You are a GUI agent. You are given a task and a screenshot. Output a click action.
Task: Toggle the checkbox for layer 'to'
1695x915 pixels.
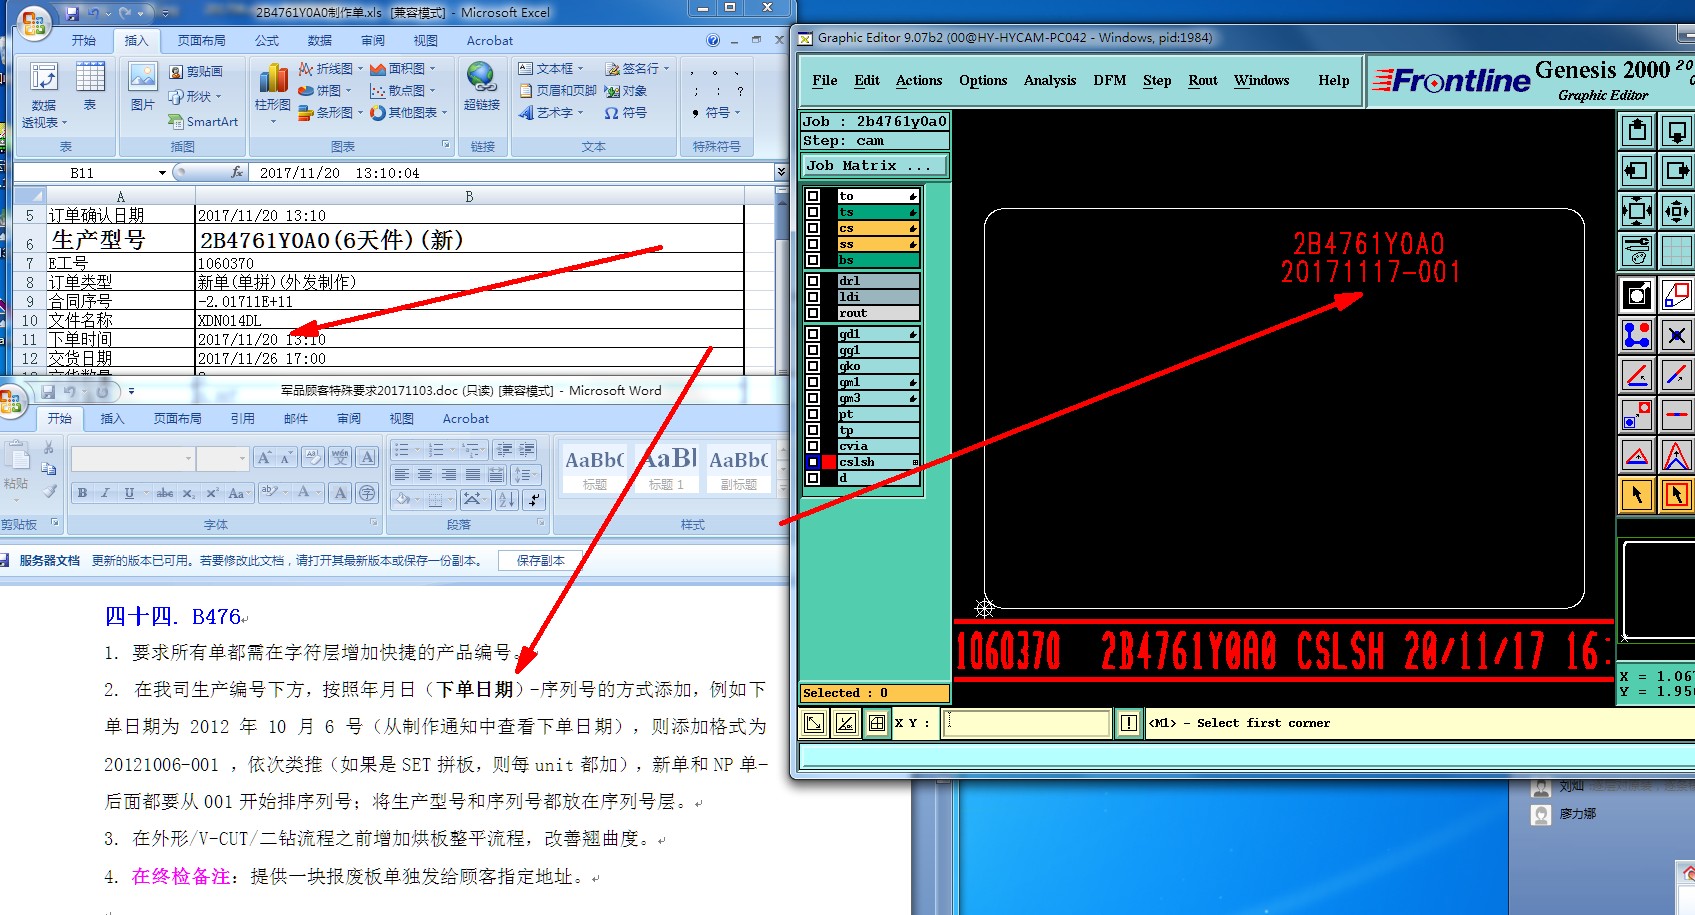[x=813, y=196]
